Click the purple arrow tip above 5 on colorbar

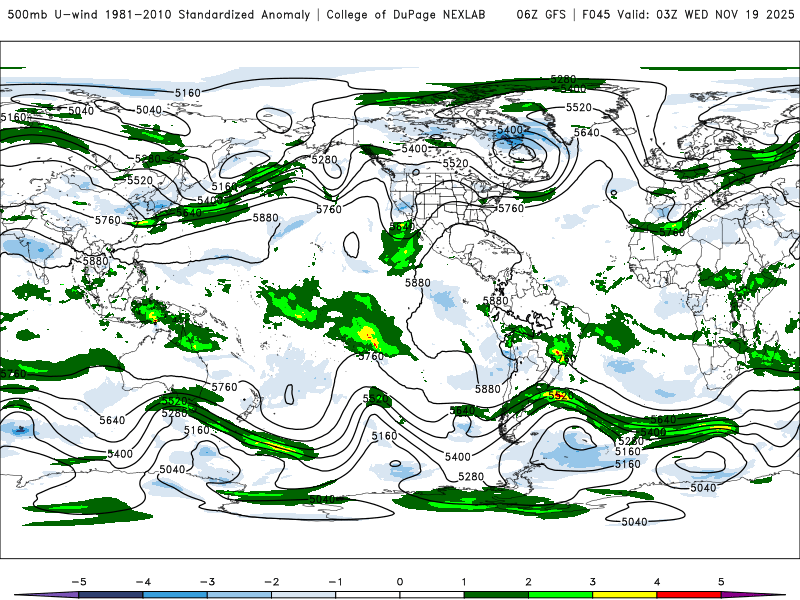click(x=753, y=595)
